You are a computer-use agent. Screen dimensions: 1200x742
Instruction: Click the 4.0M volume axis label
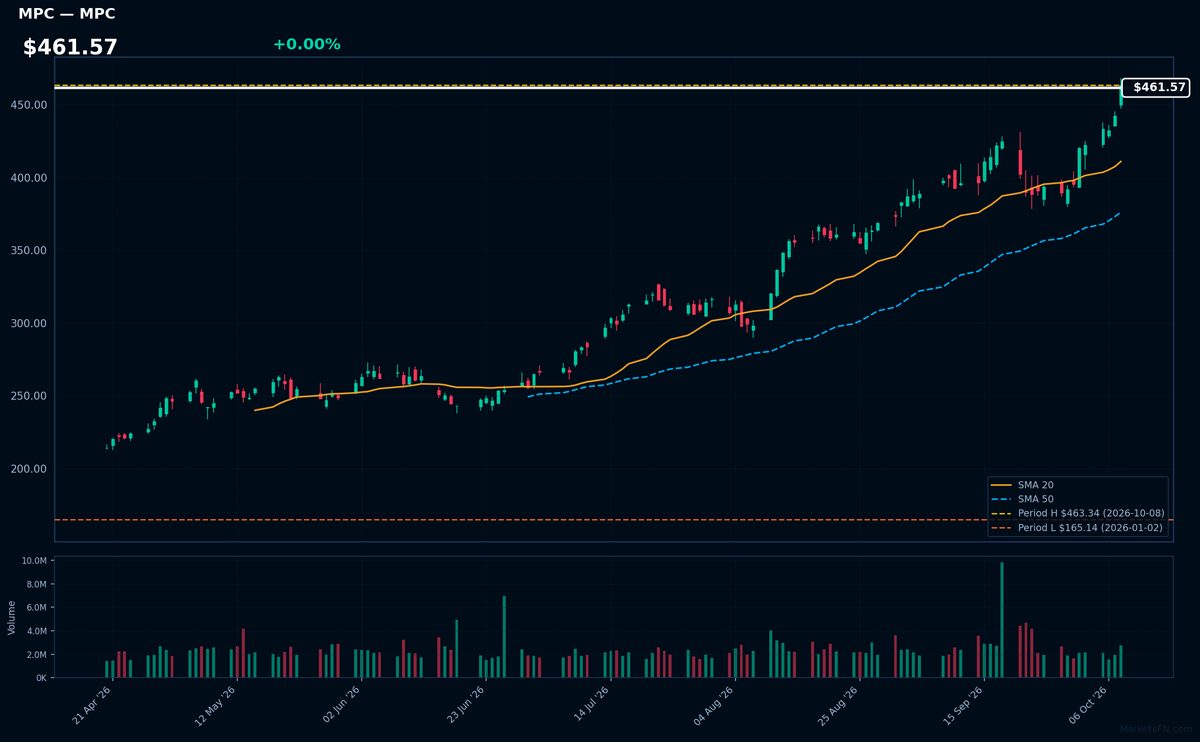pyautogui.click(x=37, y=631)
